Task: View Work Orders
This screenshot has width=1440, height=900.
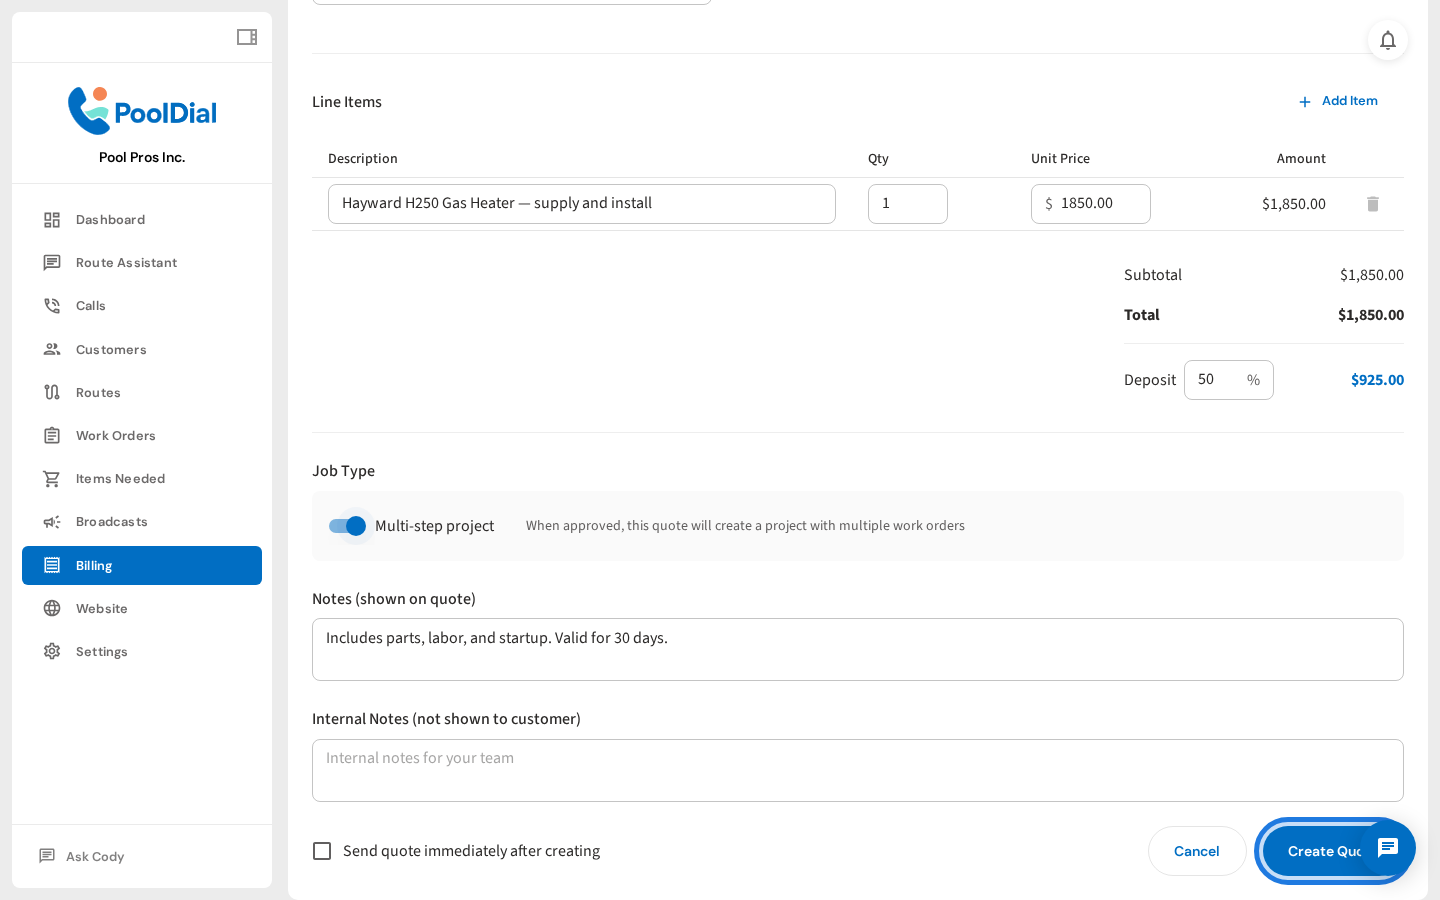Action: [x=116, y=435]
